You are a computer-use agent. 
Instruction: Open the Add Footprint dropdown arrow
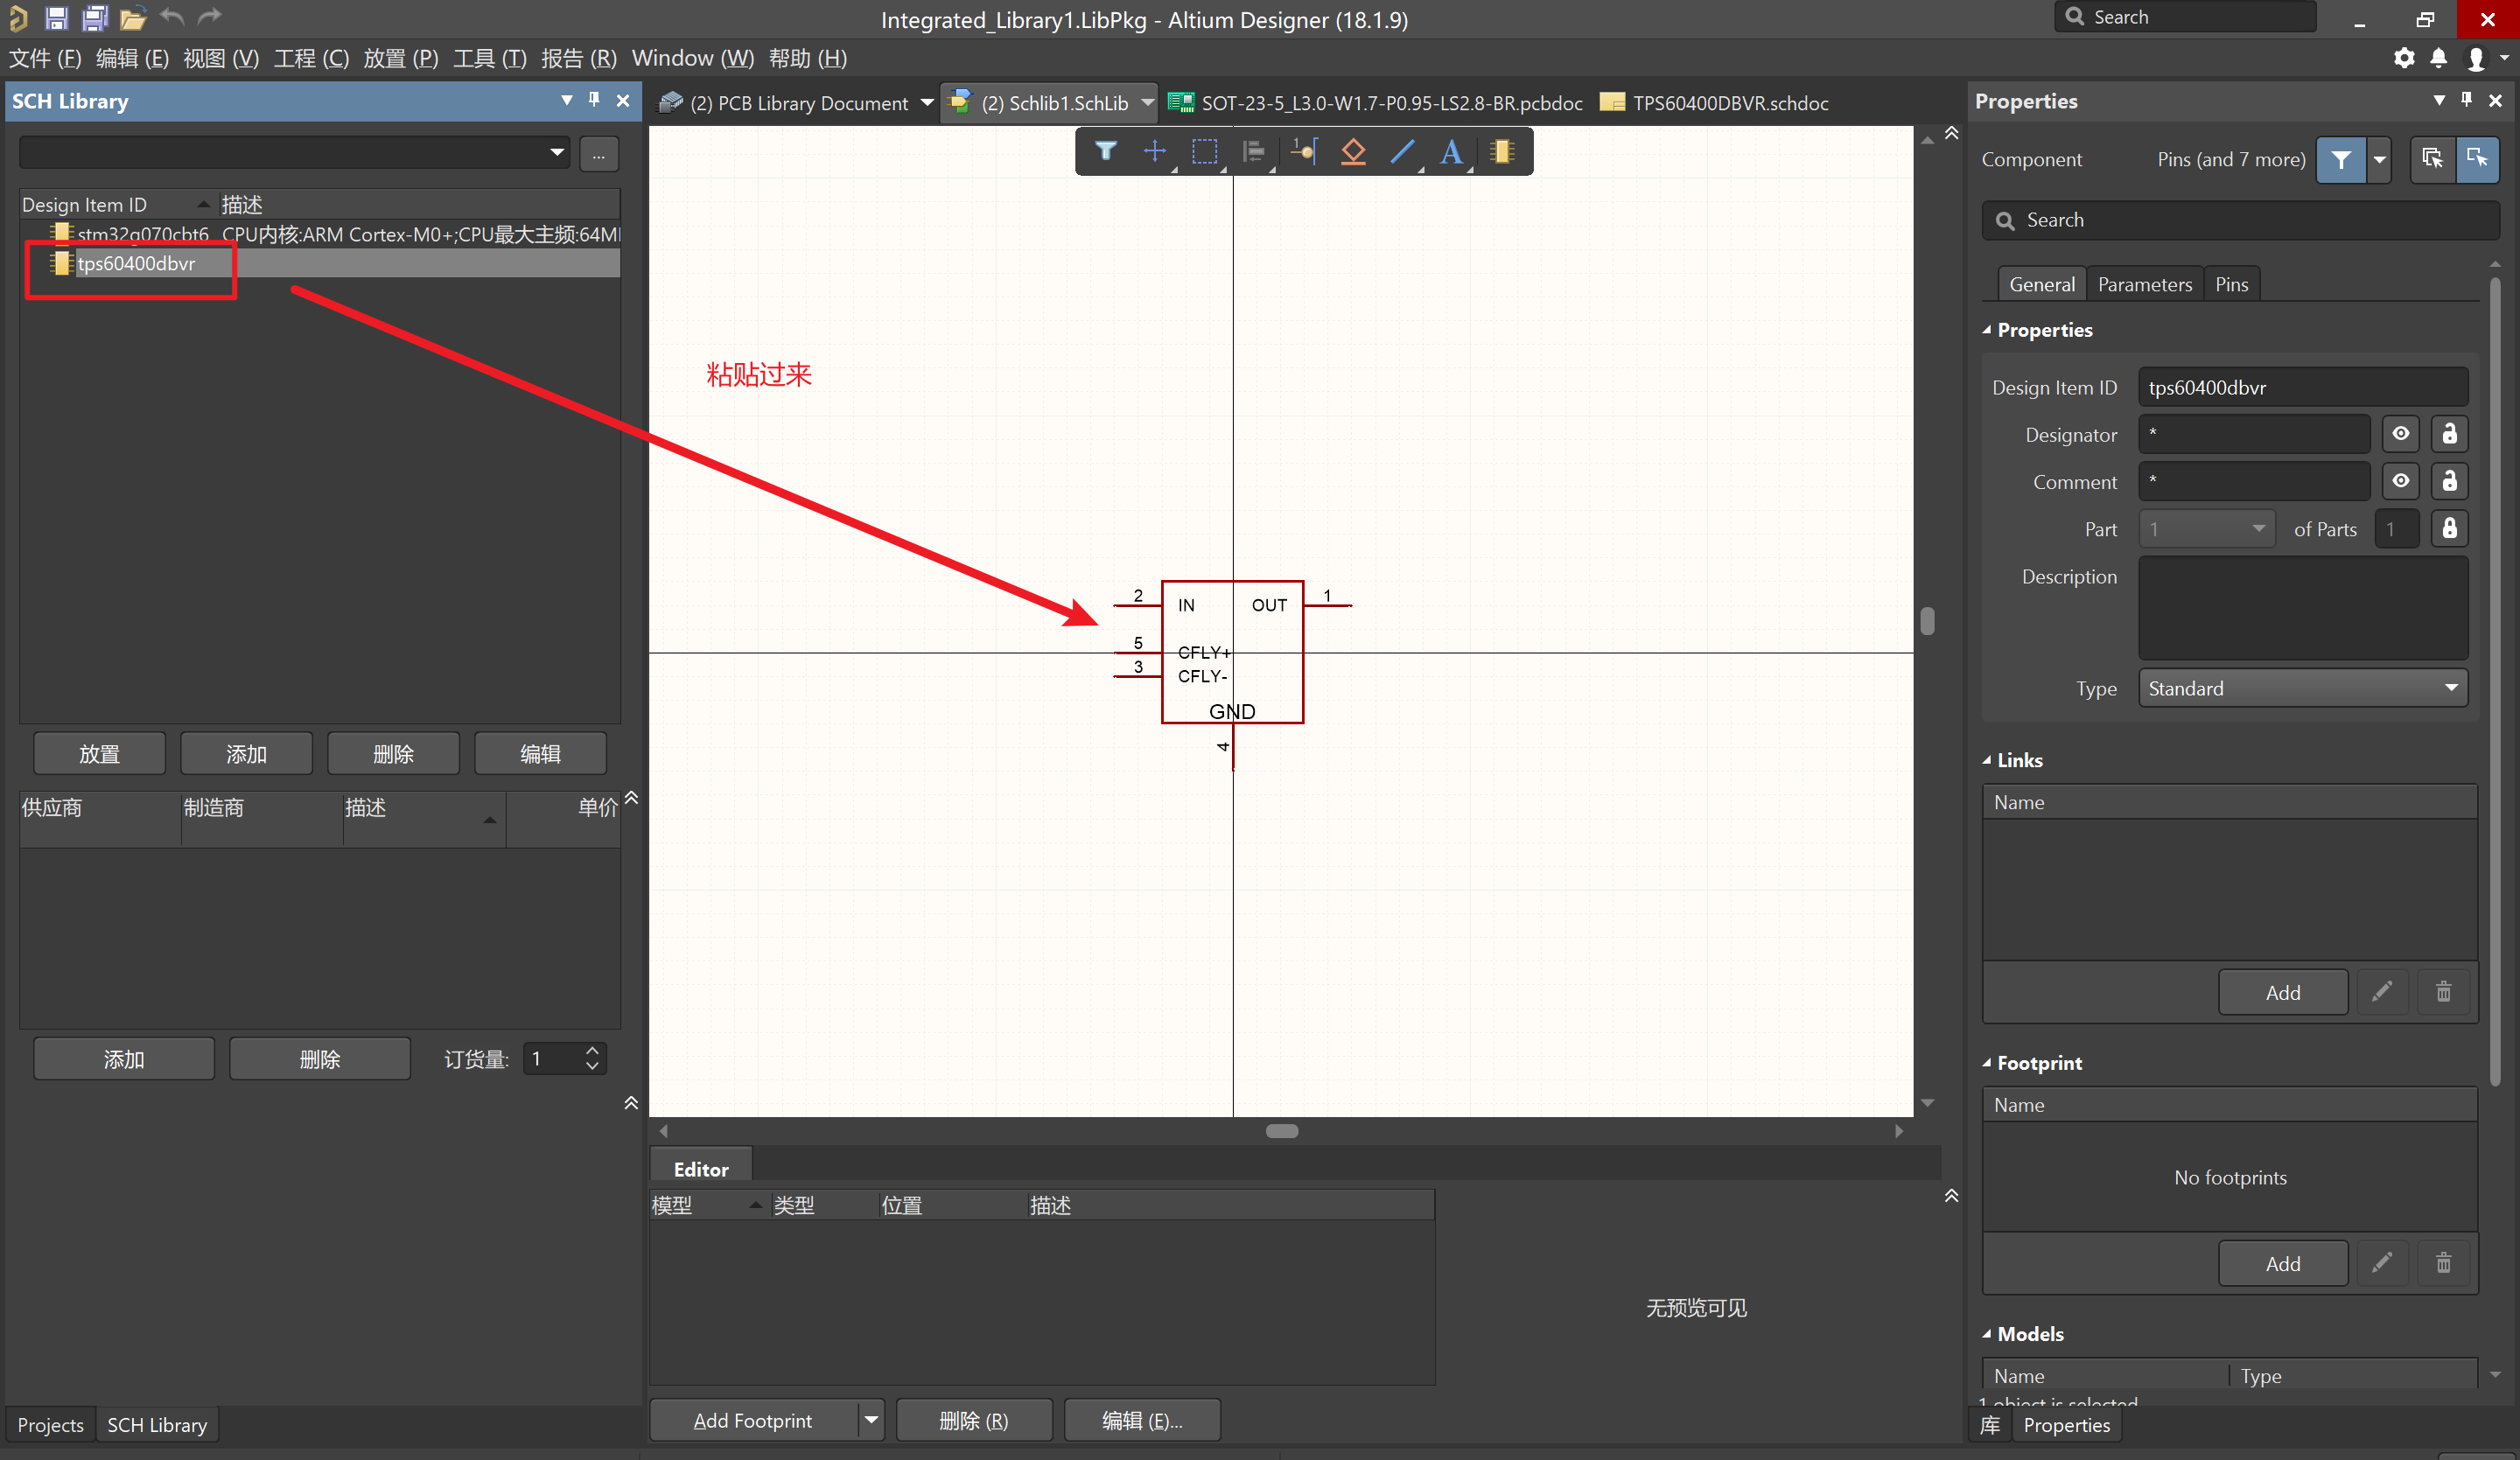tap(871, 1420)
